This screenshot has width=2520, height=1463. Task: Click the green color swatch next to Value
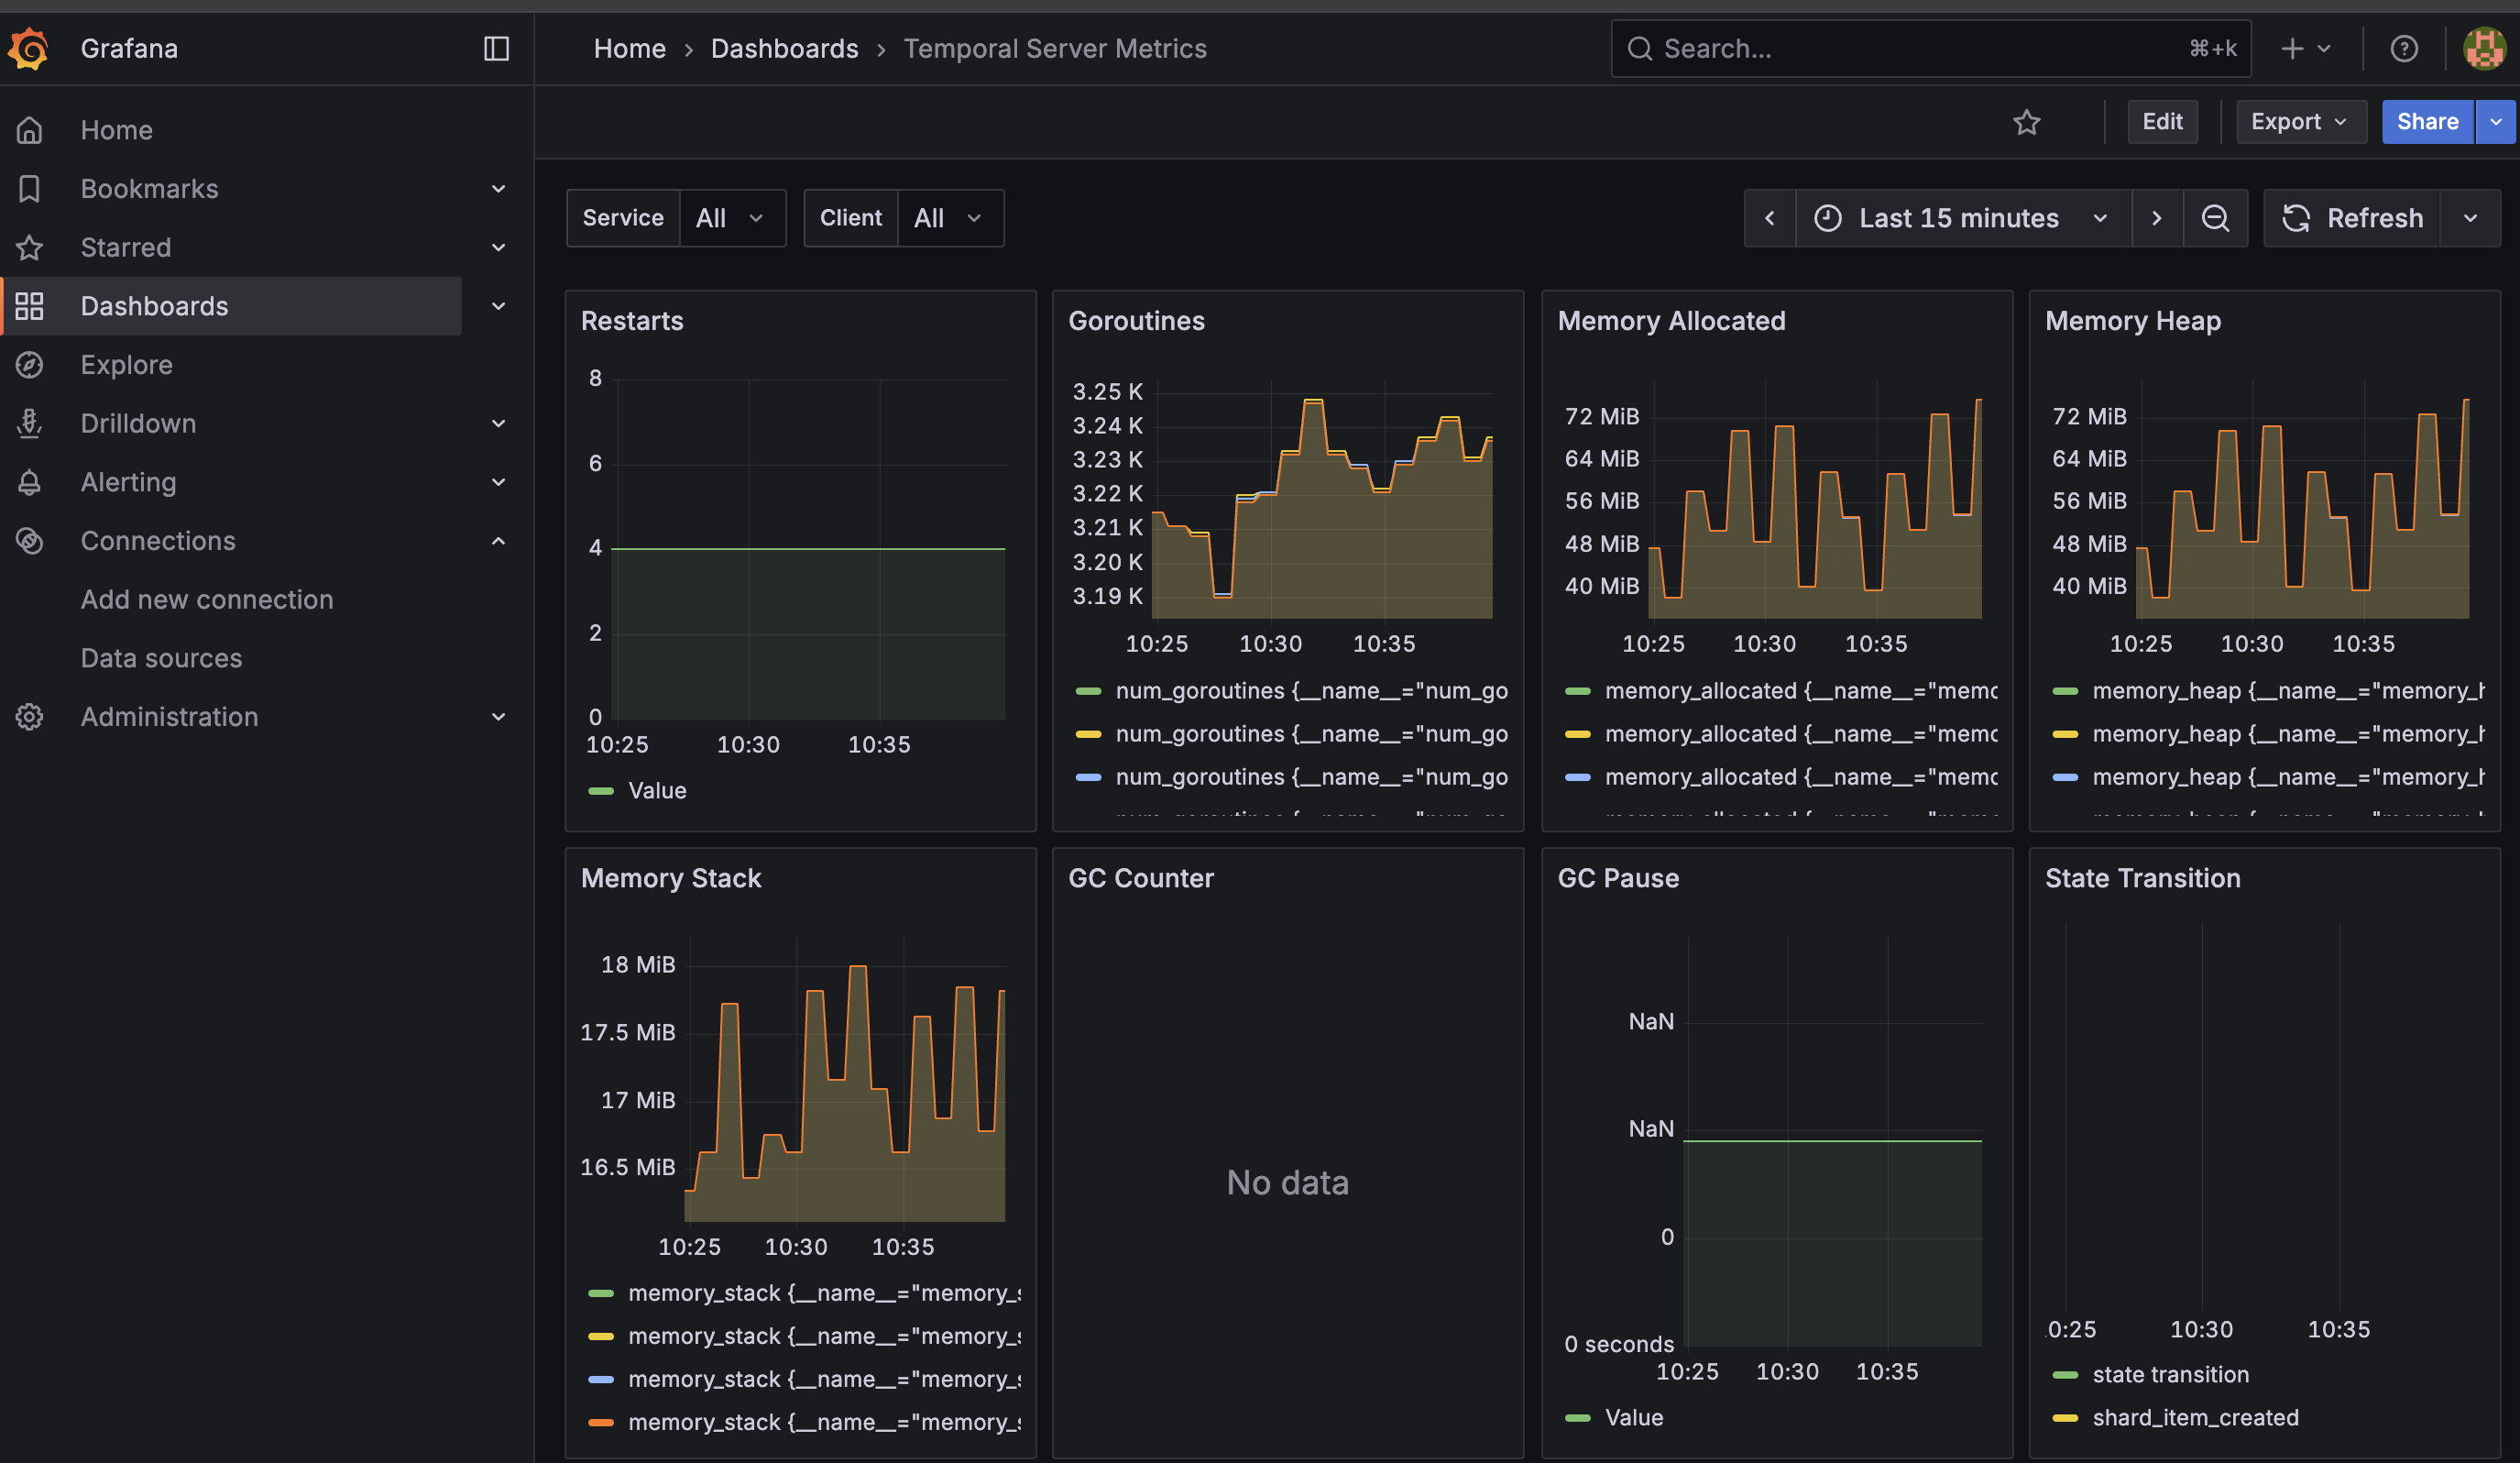[x=600, y=790]
